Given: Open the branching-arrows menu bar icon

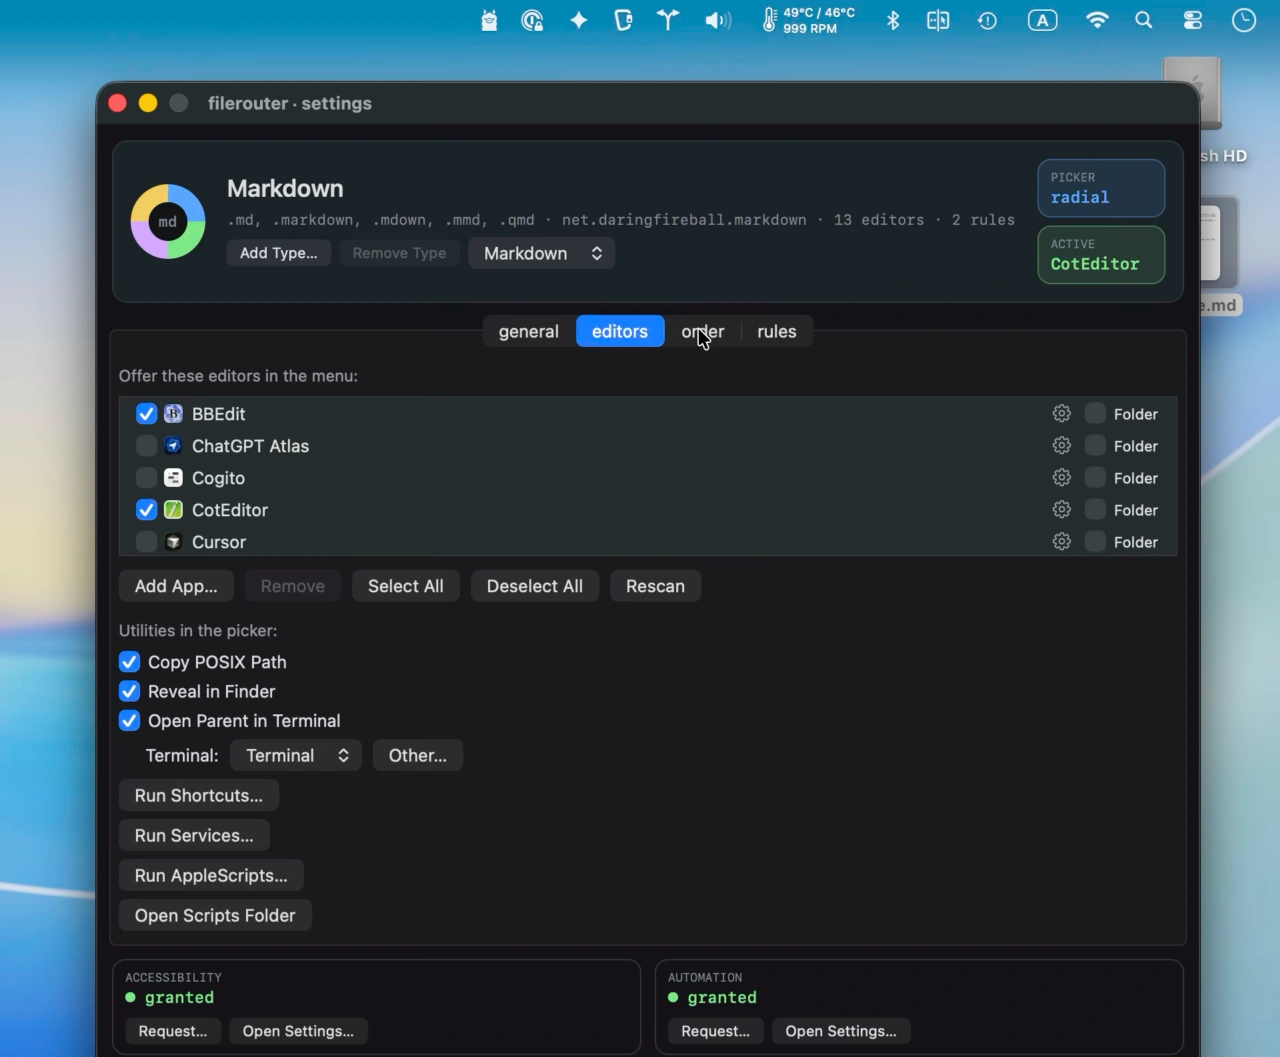Looking at the screenshot, I should 668,20.
